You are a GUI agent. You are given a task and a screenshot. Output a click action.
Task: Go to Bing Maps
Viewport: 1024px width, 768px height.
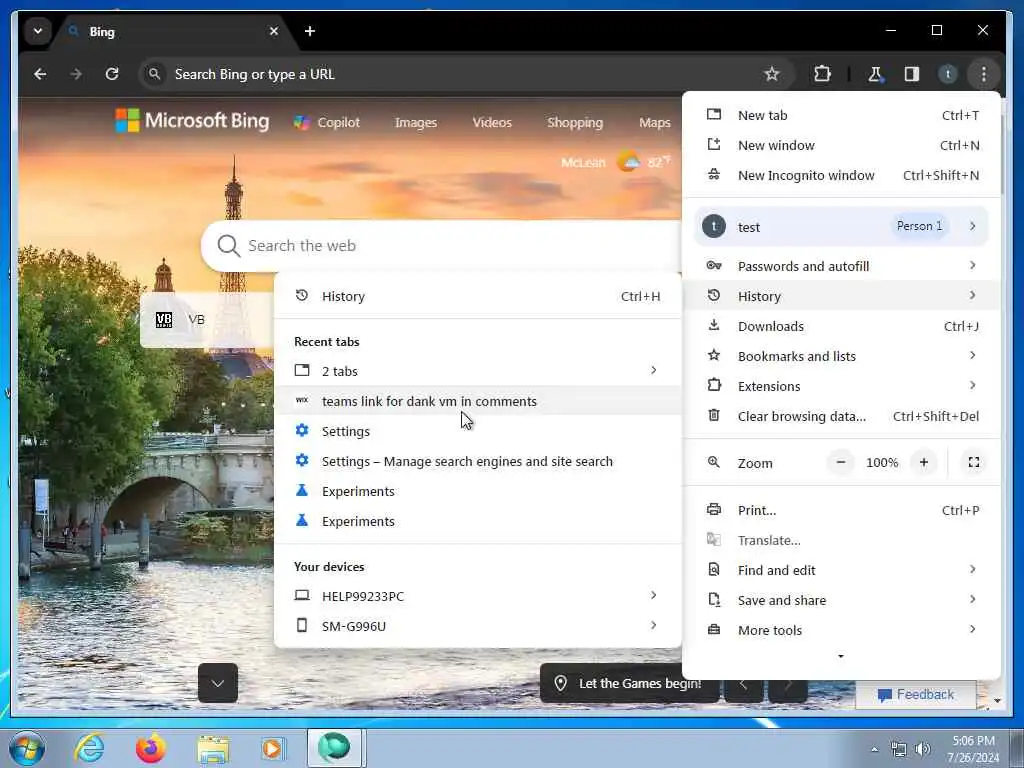click(654, 123)
